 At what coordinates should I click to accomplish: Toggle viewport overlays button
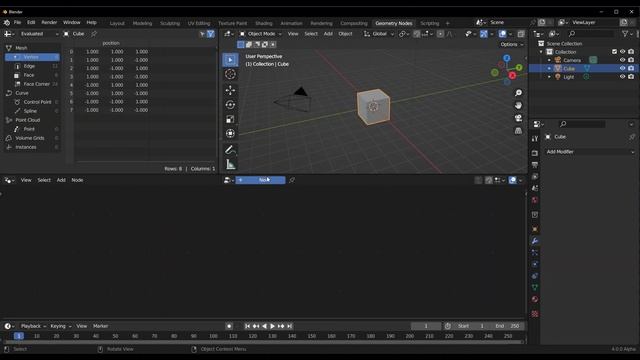click(x=502, y=34)
